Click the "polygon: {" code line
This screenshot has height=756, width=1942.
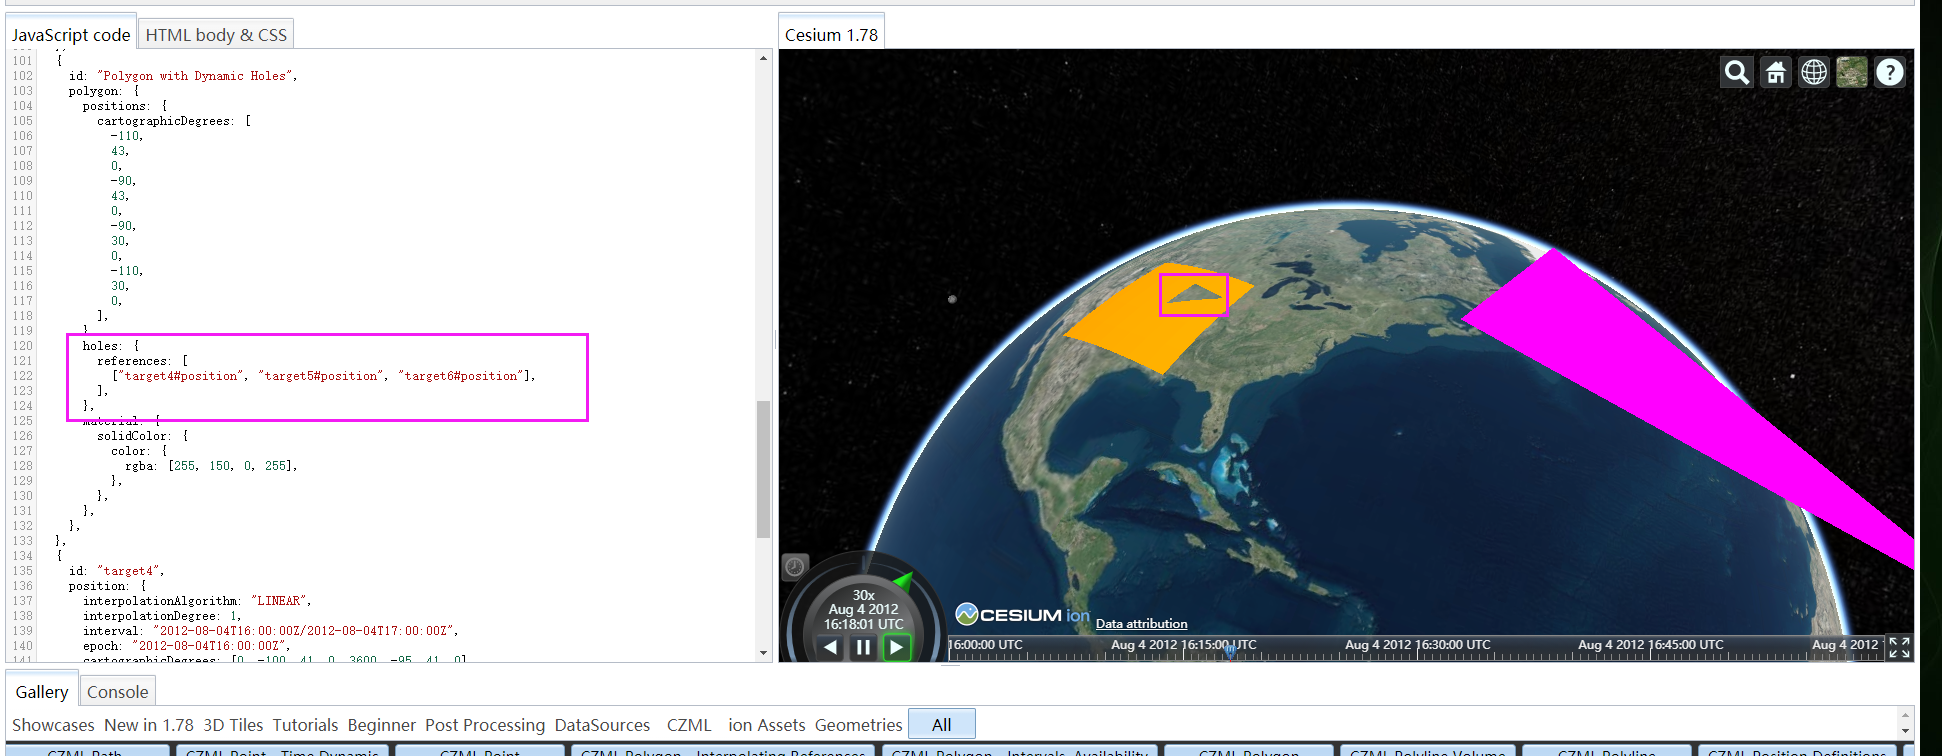[104, 91]
